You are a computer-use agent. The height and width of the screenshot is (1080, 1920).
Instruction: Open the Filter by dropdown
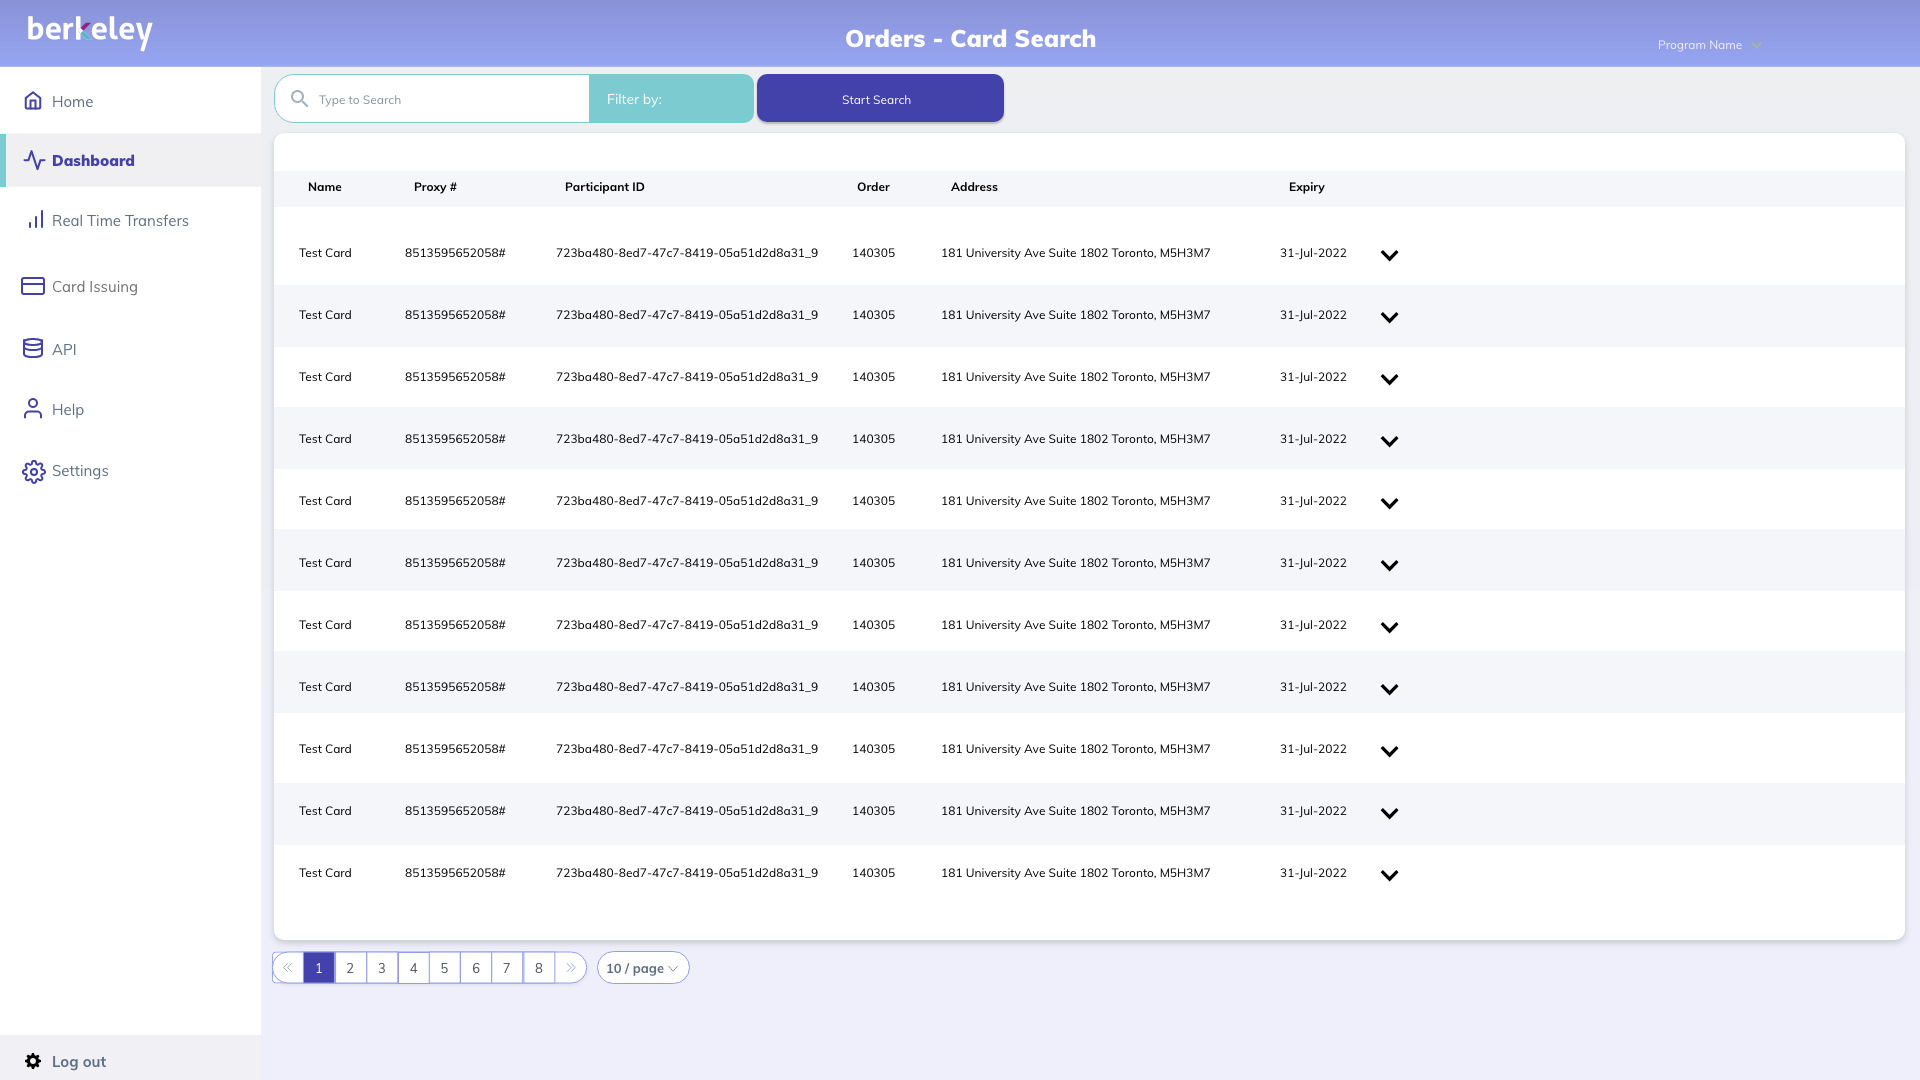[671, 99]
